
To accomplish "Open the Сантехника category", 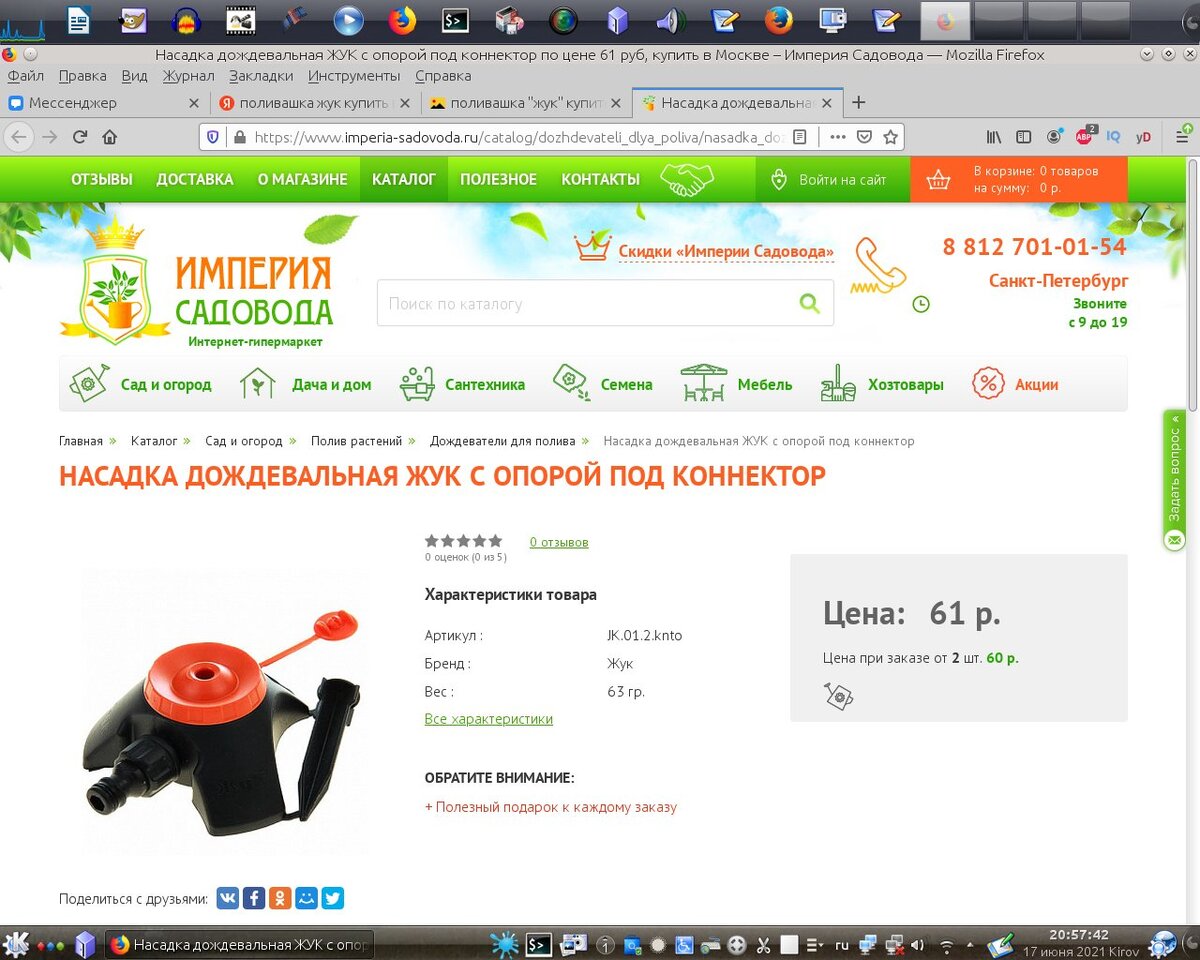I will click(462, 384).
